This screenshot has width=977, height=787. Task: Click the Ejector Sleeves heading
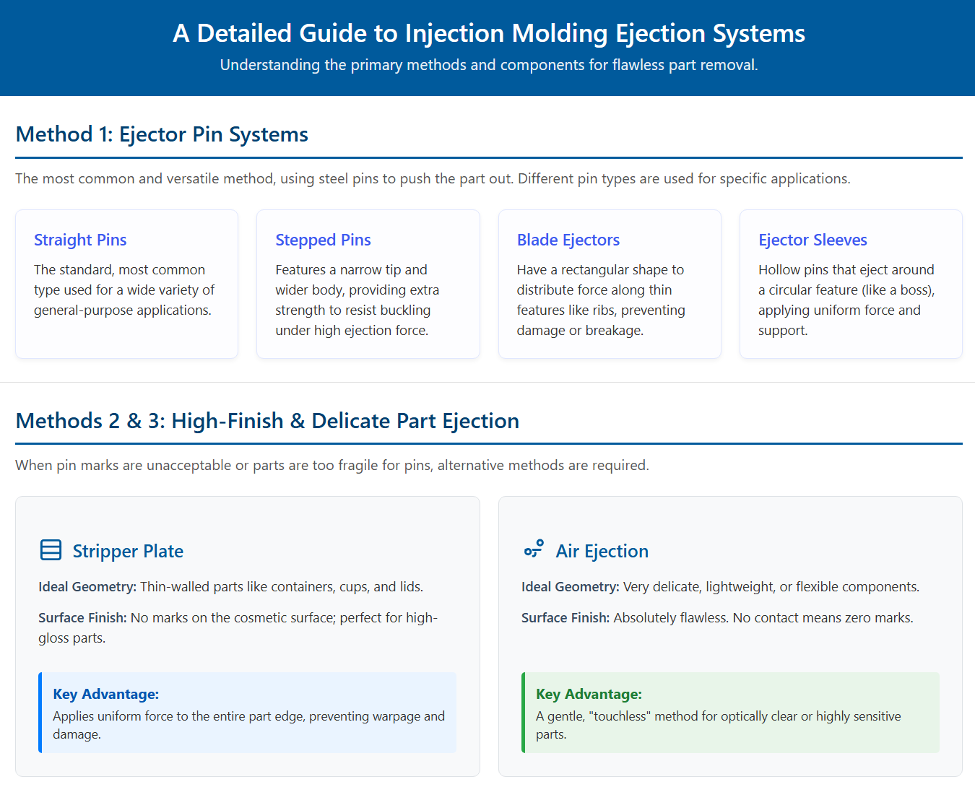point(813,240)
